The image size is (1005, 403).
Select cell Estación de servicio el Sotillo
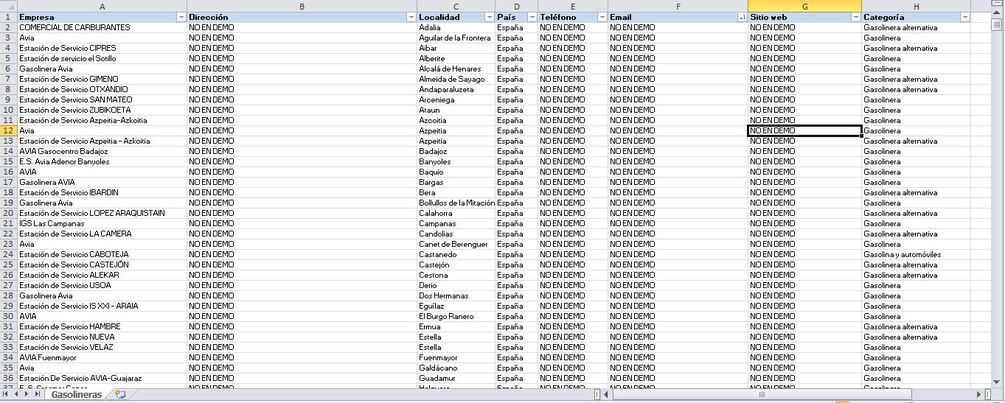(x=102, y=58)
